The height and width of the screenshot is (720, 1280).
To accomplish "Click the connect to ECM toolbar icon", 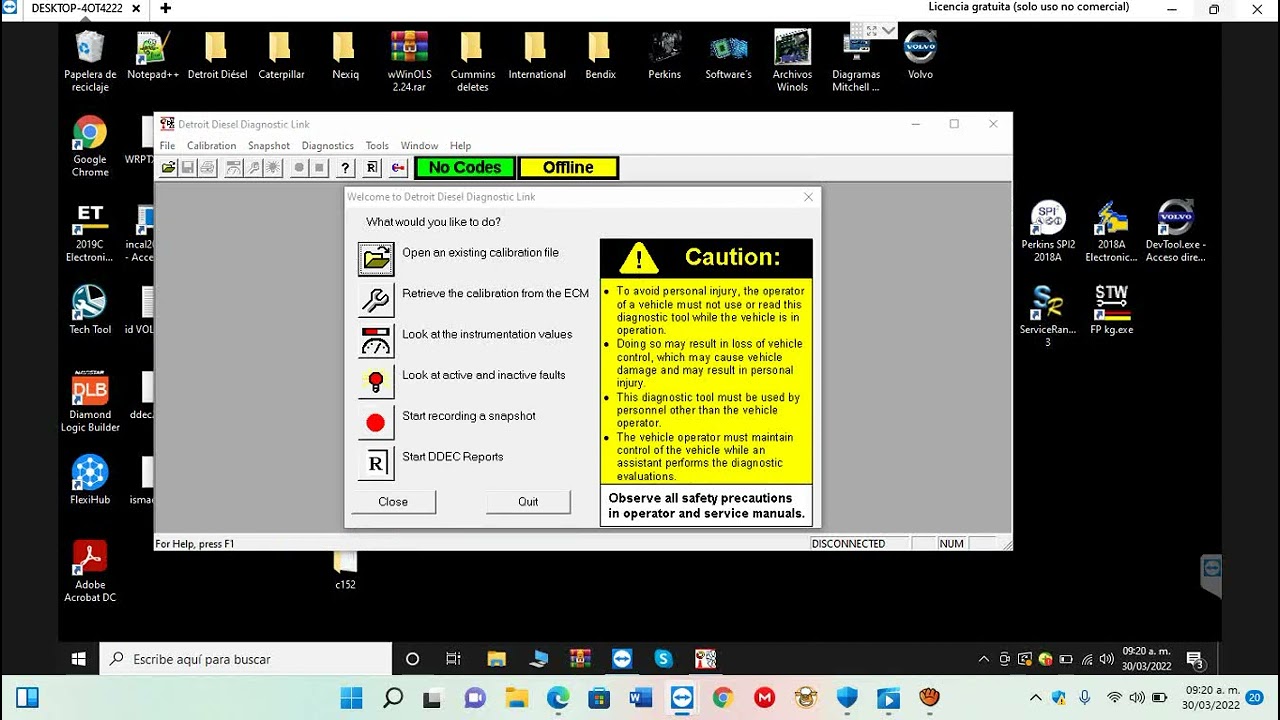I will 398,168.
